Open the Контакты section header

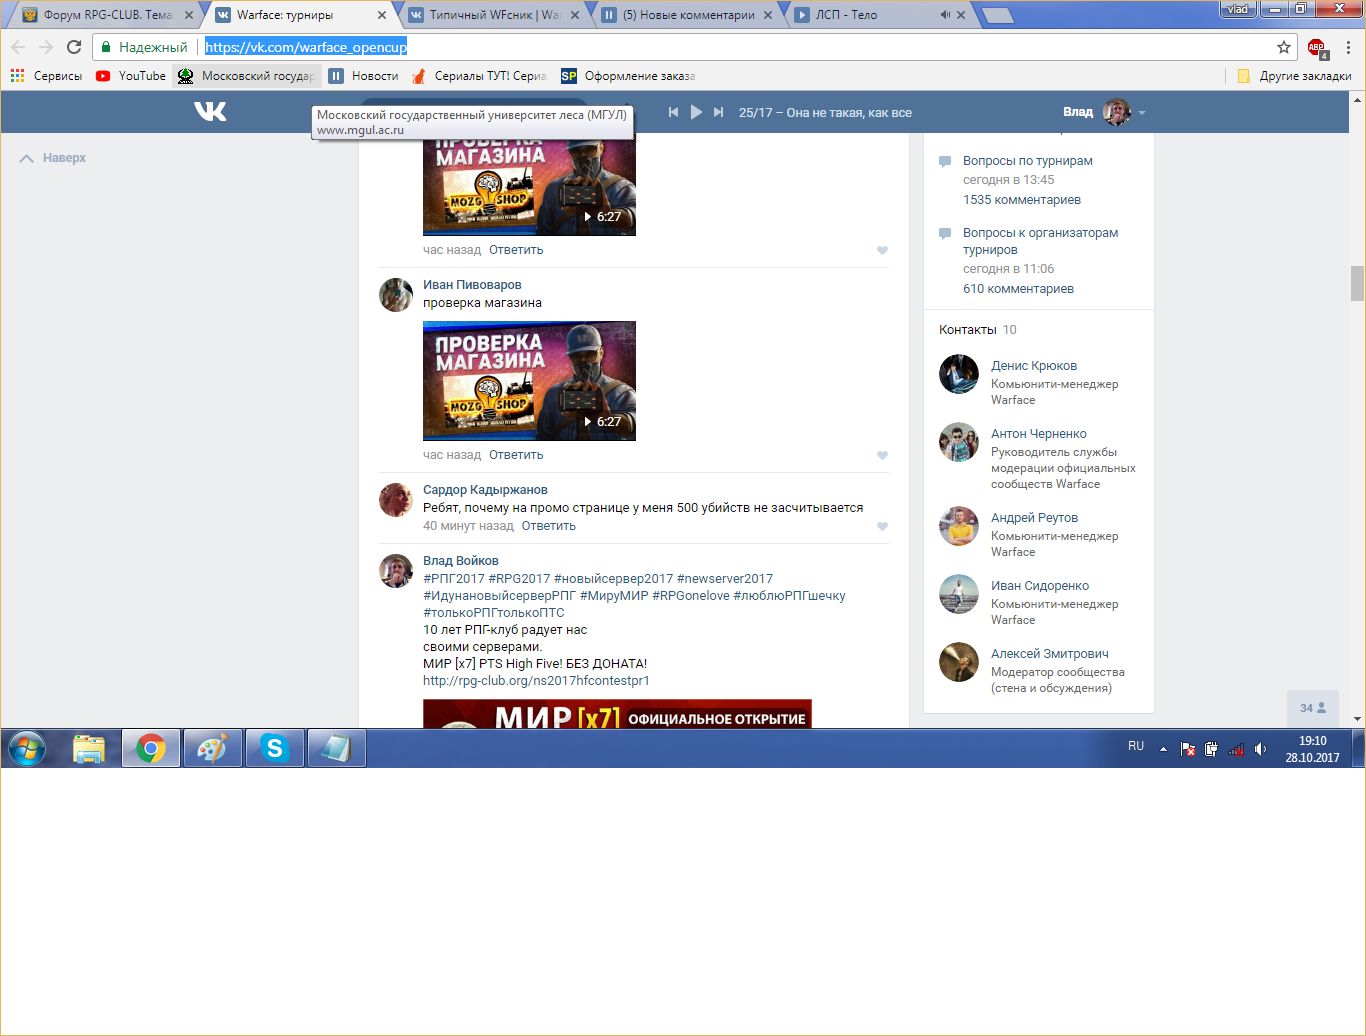click(x=968, y=330)
